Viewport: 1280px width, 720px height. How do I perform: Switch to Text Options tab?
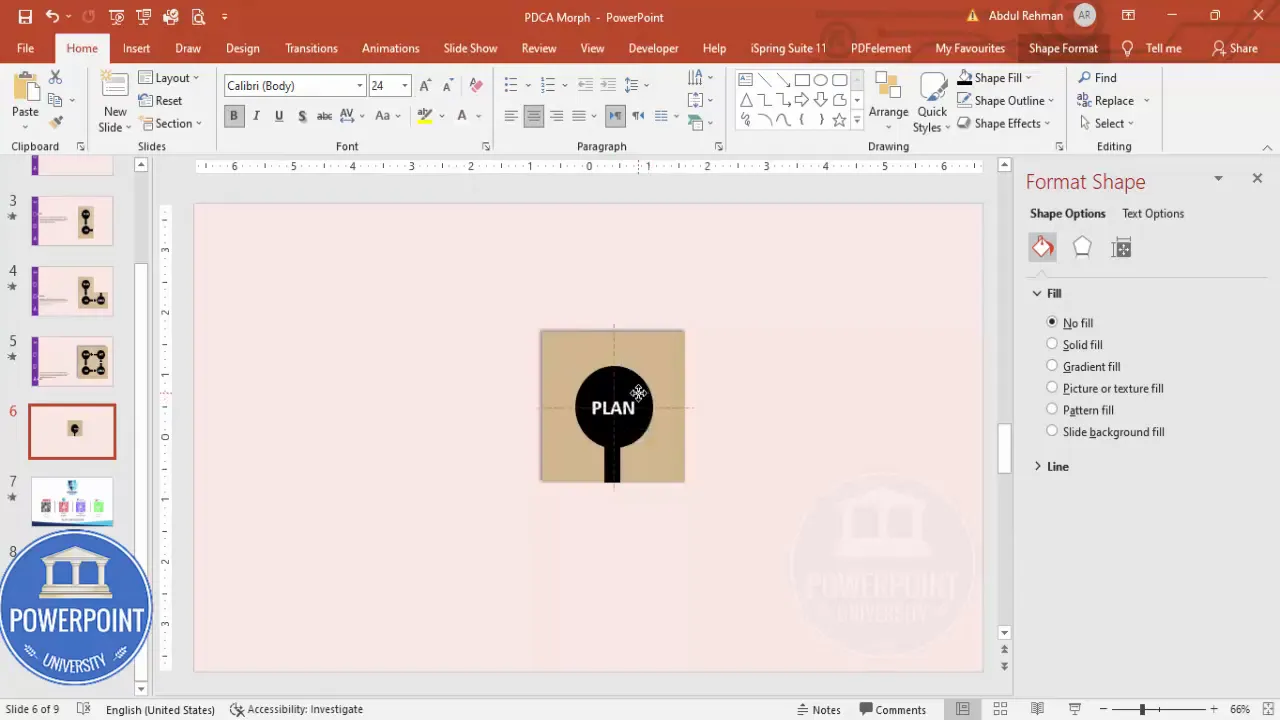click(x=1153, y=213)
